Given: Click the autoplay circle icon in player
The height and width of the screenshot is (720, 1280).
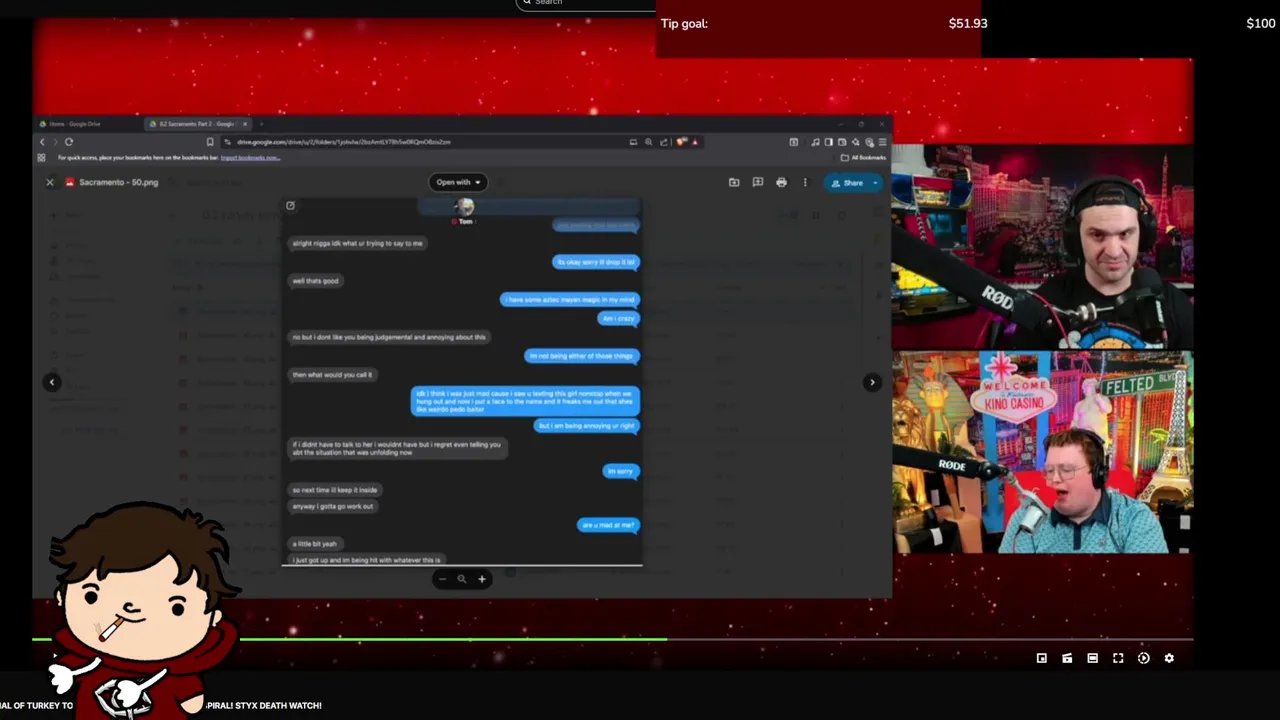Looking at the screenshot, I should point(1144,658).
